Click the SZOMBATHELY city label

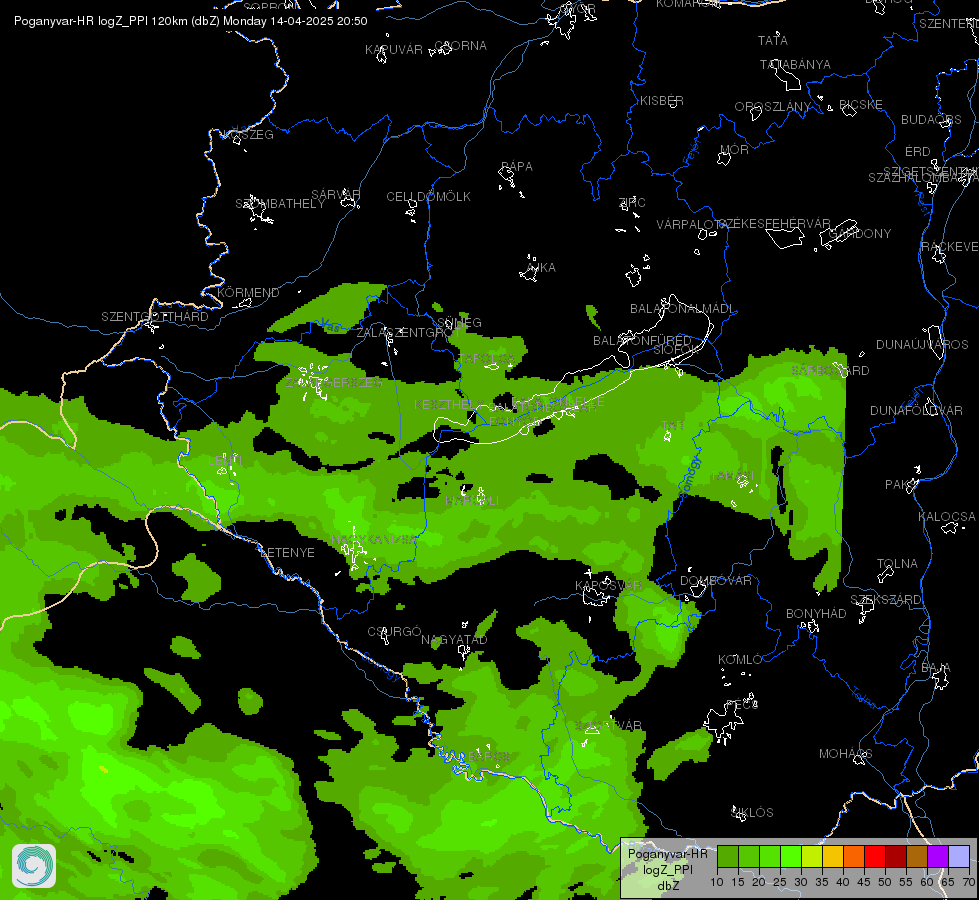click(280, 204)
